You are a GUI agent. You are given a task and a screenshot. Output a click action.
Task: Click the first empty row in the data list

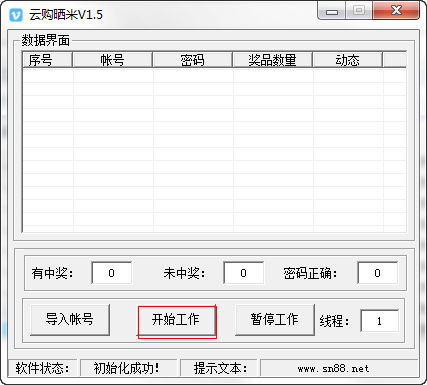(214, 76)
